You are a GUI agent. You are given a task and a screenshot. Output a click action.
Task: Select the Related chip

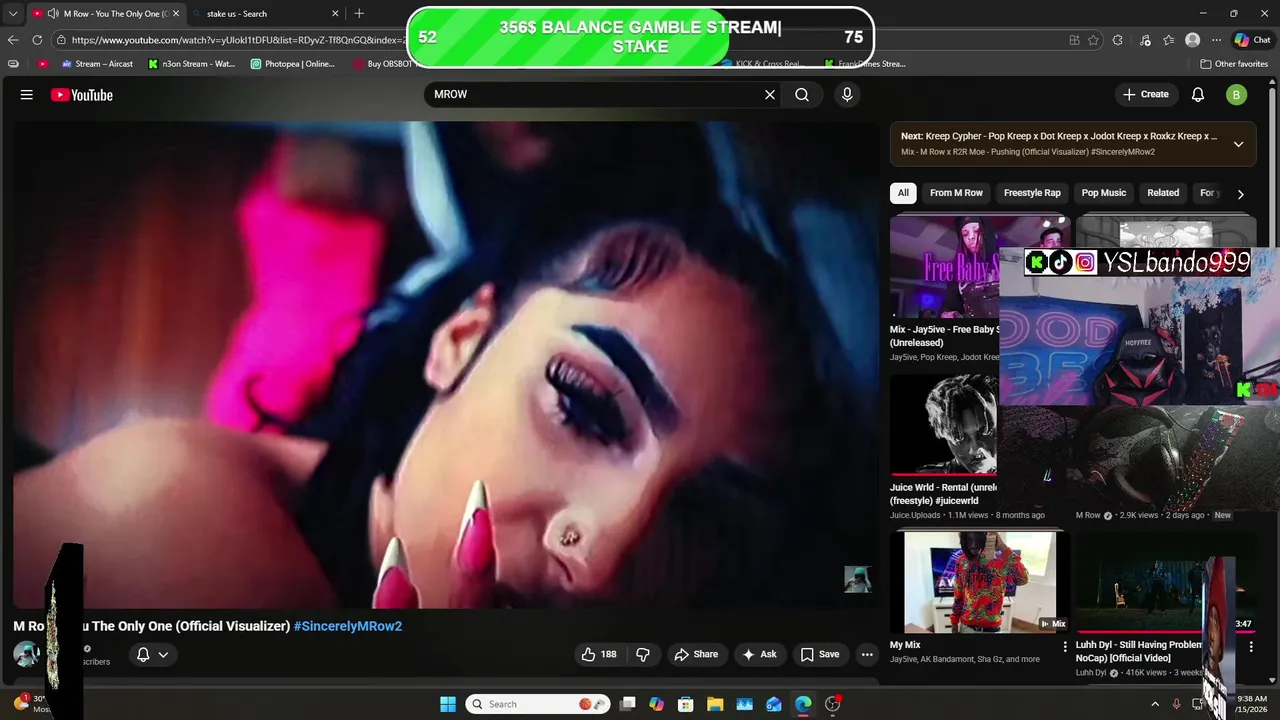tap(1163, 193)
